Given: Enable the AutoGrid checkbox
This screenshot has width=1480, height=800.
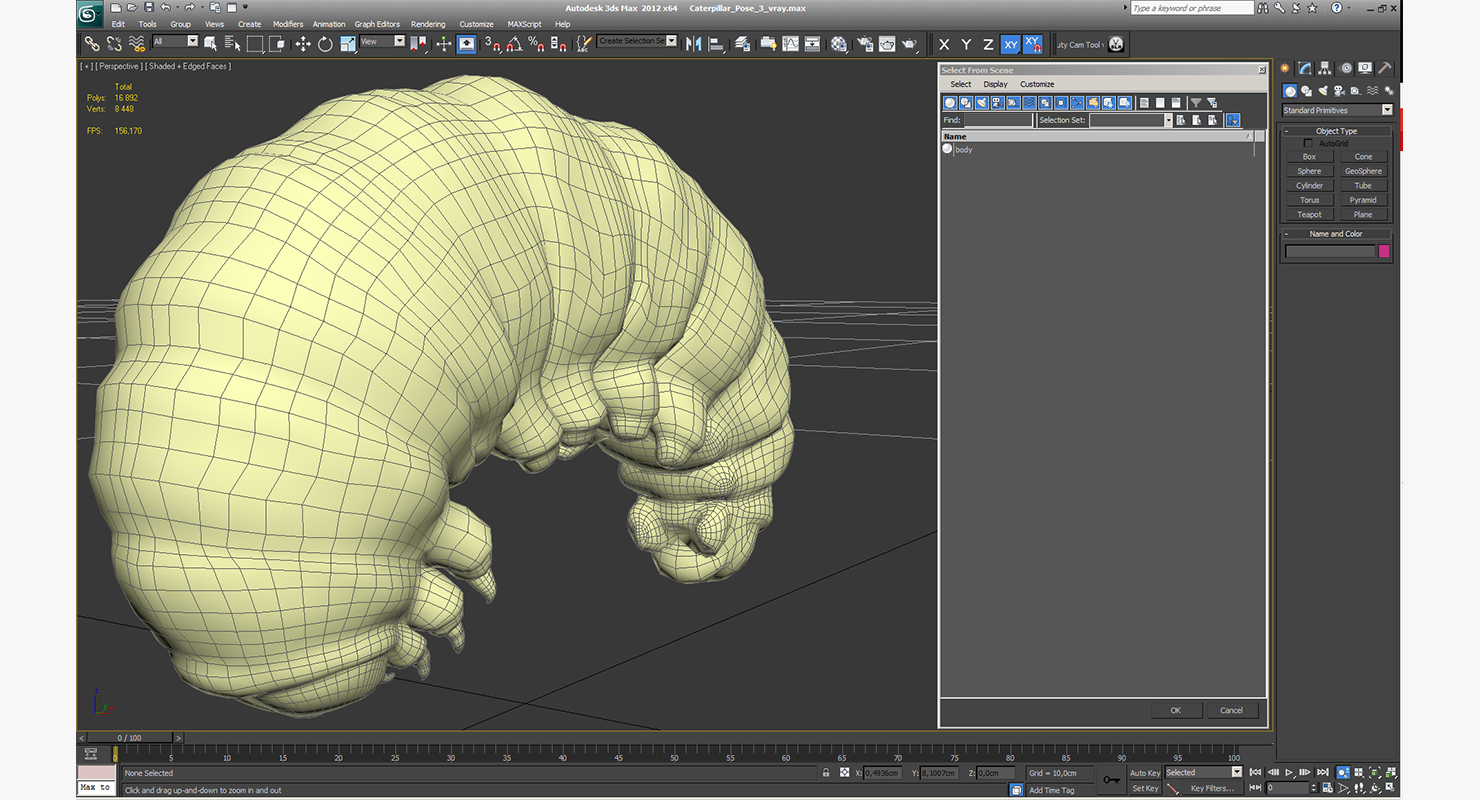Looking at the screenshot, I should coord(1308,143).
